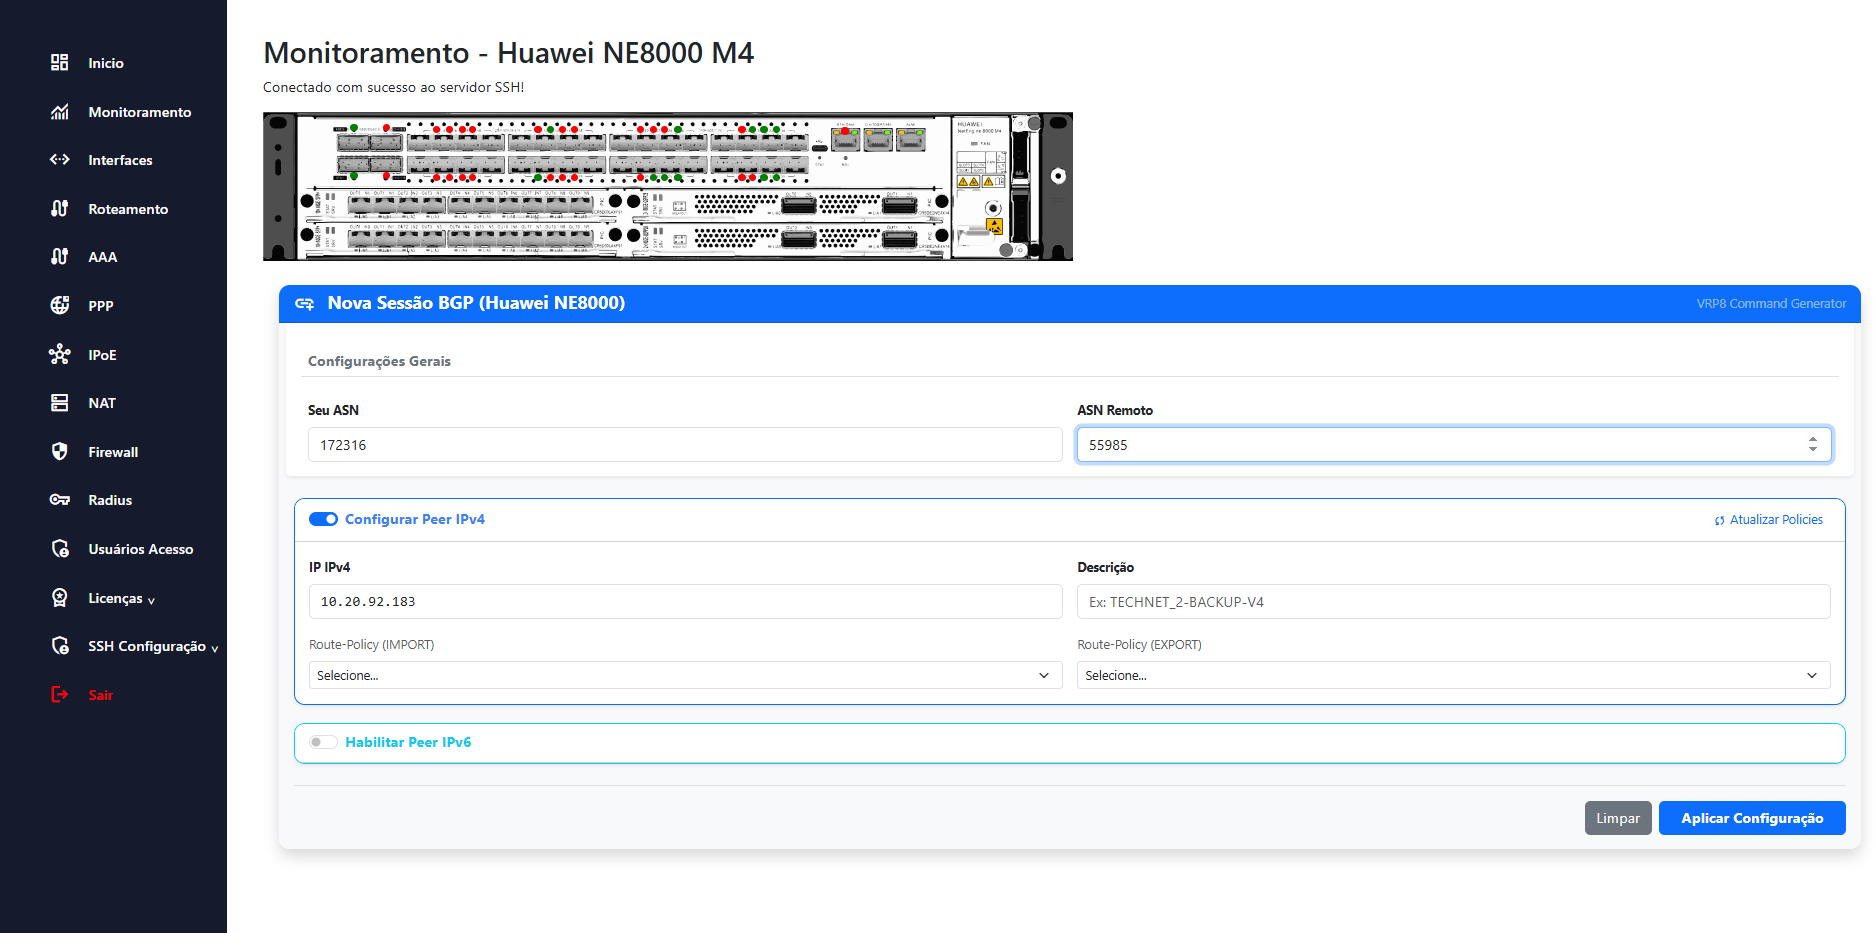Open the AAA menu item
The width and height of the screenshot is (1876, 933).
103,257
